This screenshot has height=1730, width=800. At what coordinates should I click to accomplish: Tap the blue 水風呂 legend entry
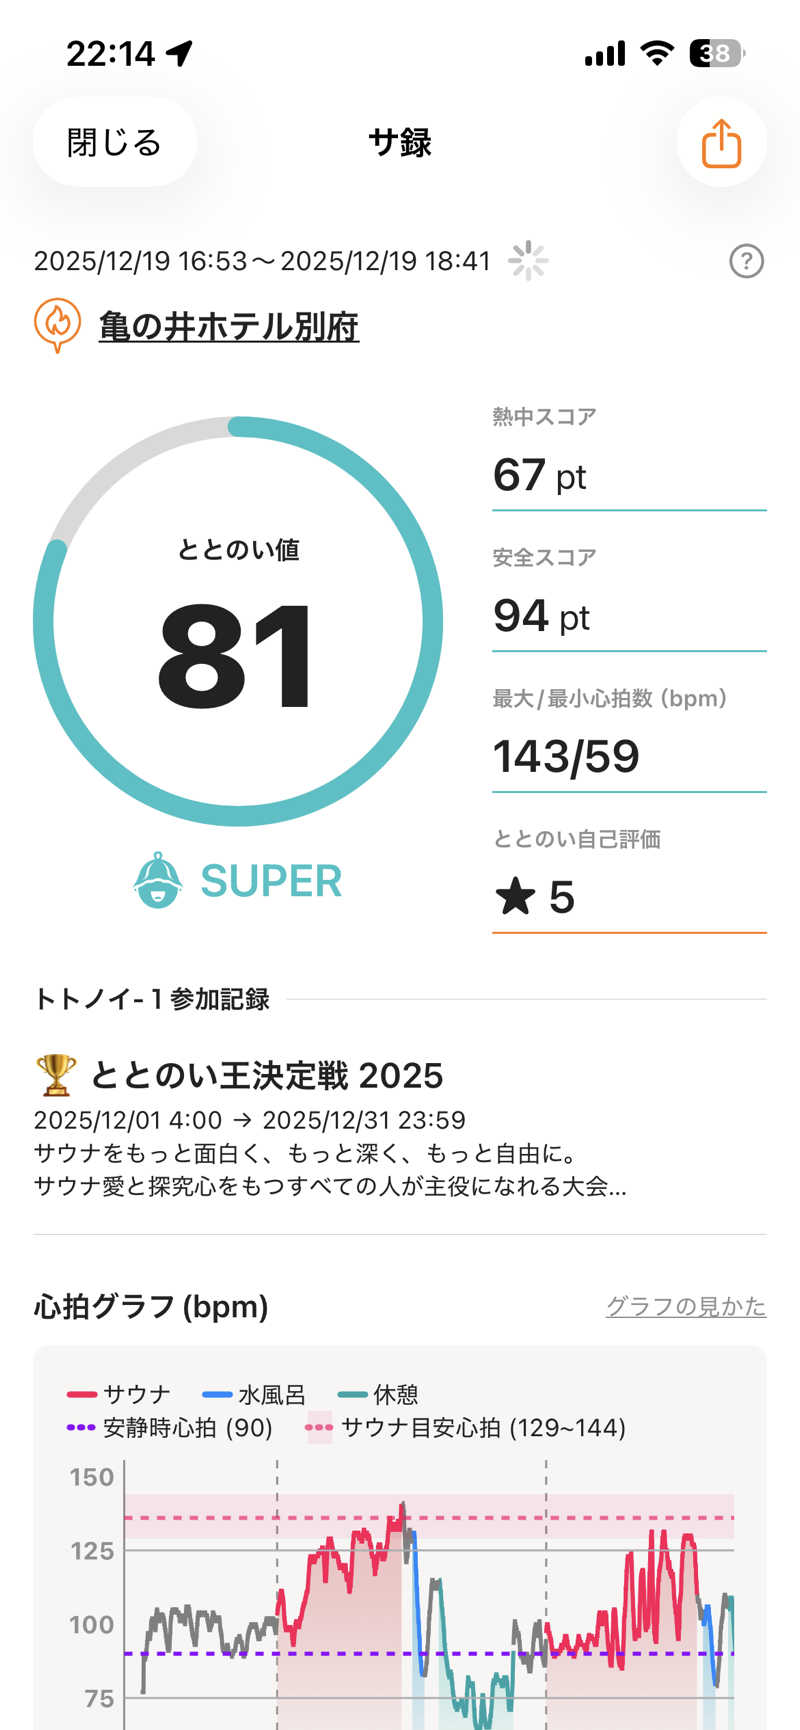click(254, 1394)
